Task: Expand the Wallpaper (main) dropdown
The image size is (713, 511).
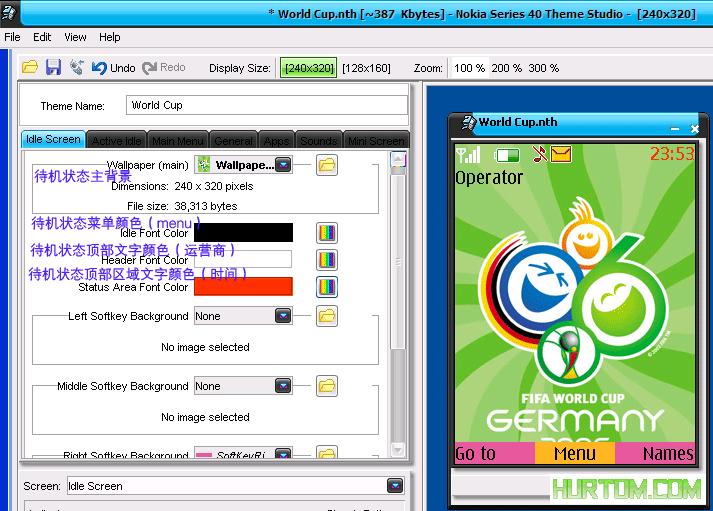Action: click(283, 165)
